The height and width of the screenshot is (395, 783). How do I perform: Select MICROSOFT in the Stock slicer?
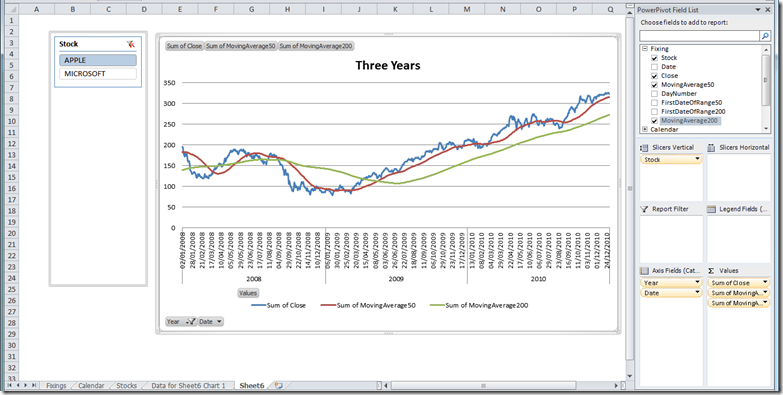(x=98, y=74)
